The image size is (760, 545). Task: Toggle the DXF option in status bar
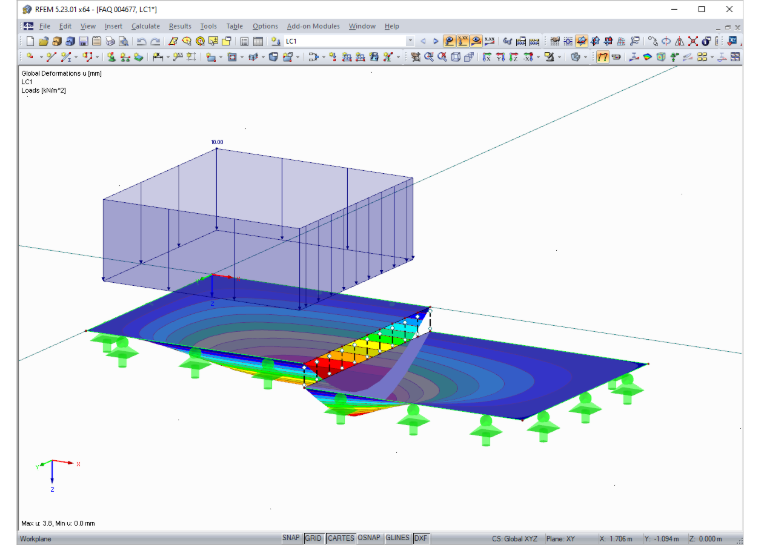pyautogui.click(x=421, y=538)
